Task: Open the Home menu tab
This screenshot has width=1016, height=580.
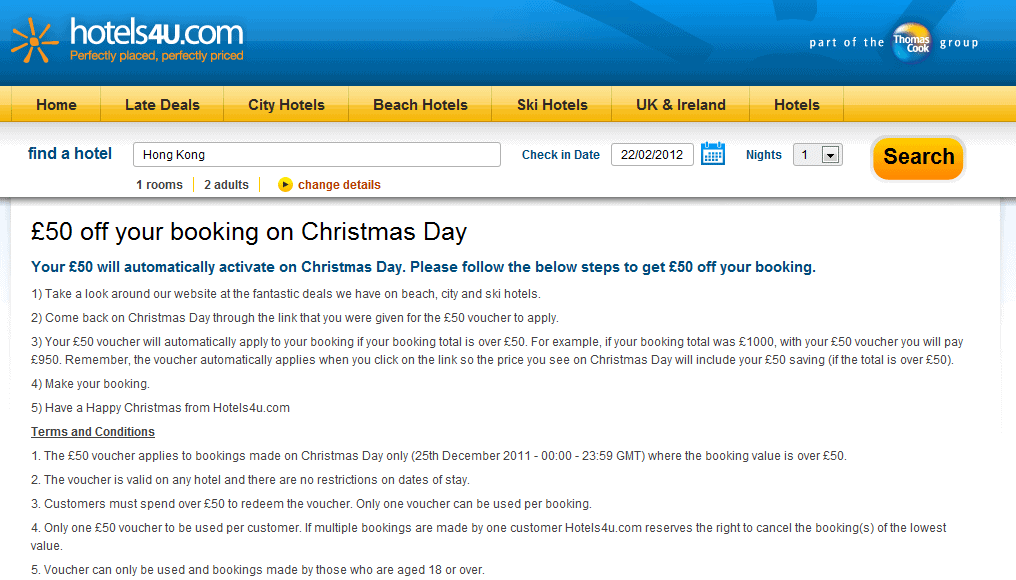Action: pyautogui.click(x=56, y=105)
